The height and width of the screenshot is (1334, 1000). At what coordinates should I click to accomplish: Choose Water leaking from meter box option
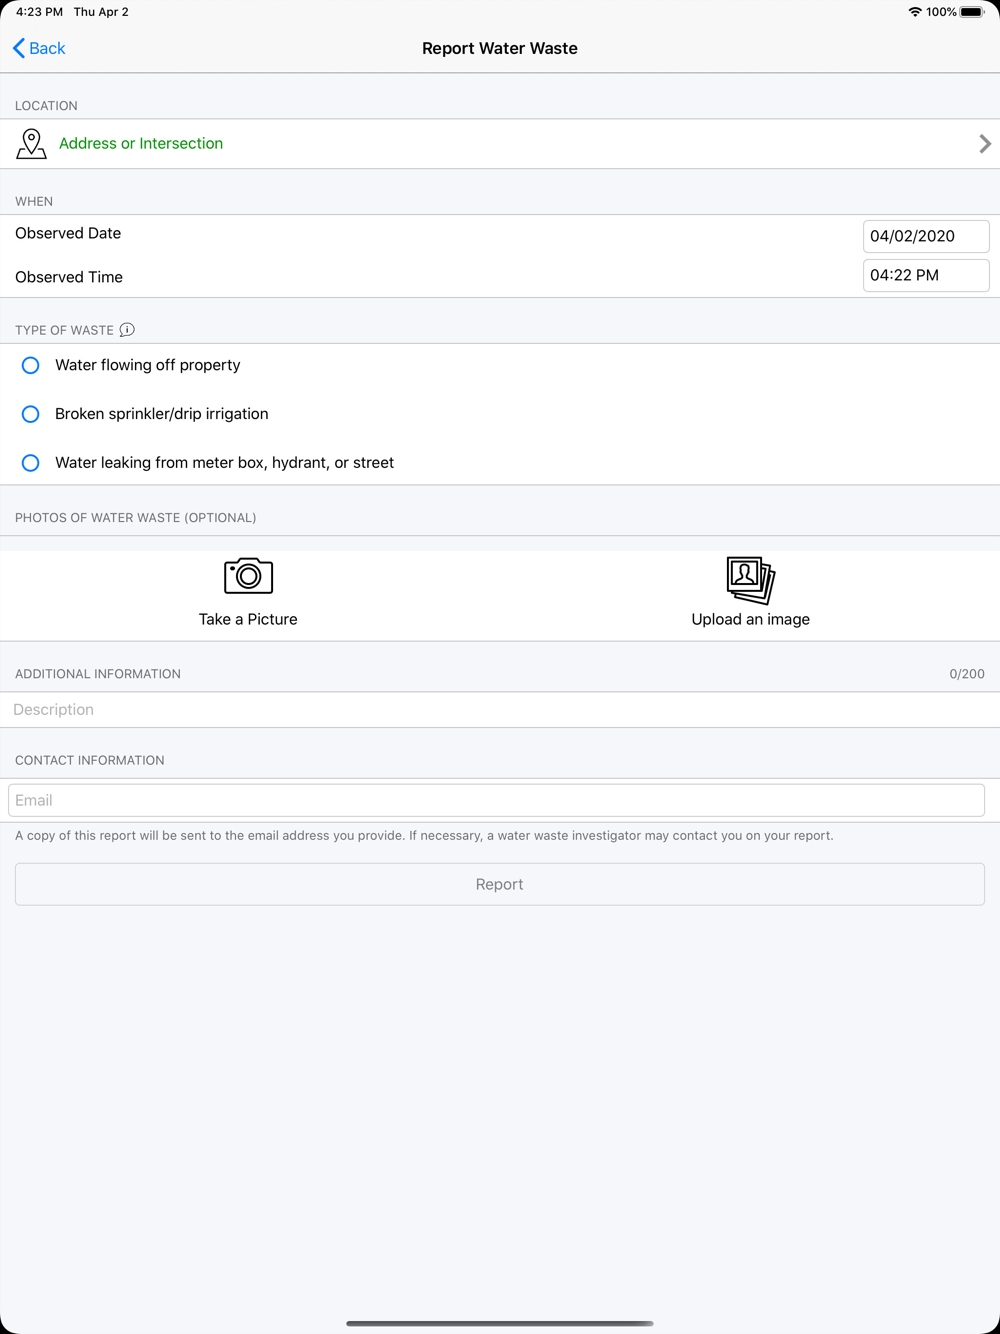pos(31,463)
